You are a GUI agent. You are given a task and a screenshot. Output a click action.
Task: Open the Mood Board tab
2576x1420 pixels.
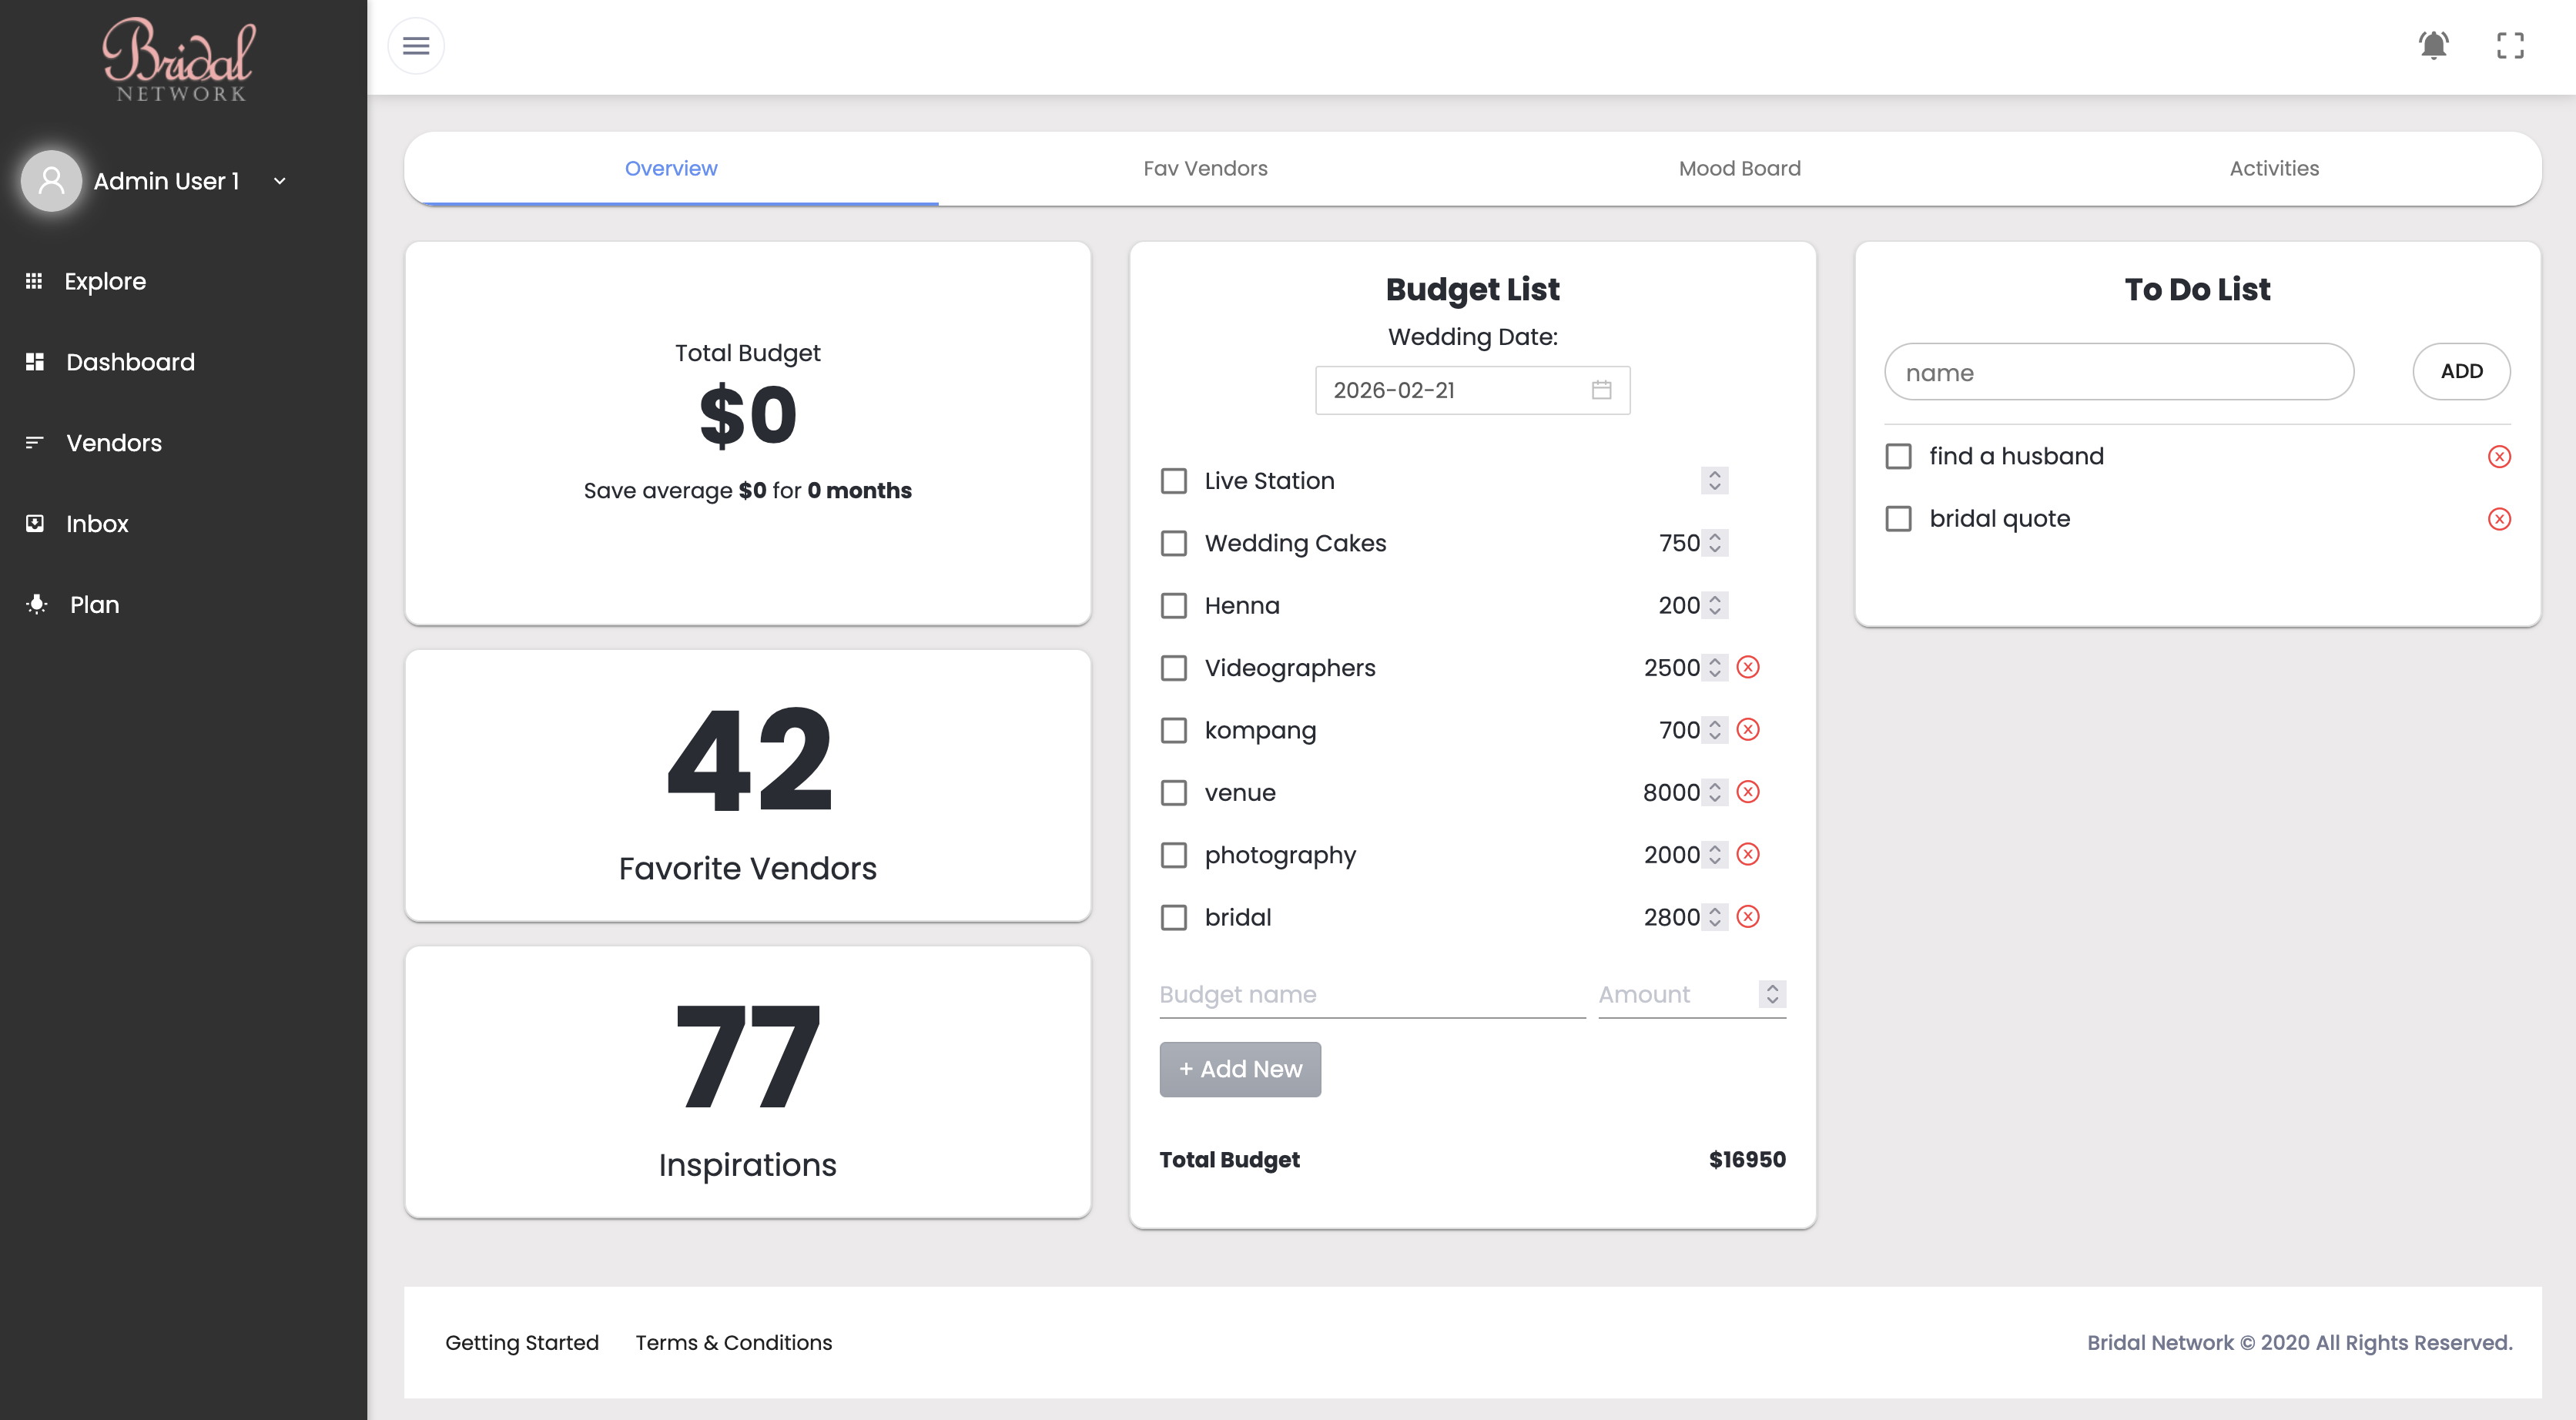[x=1739, y=168]
